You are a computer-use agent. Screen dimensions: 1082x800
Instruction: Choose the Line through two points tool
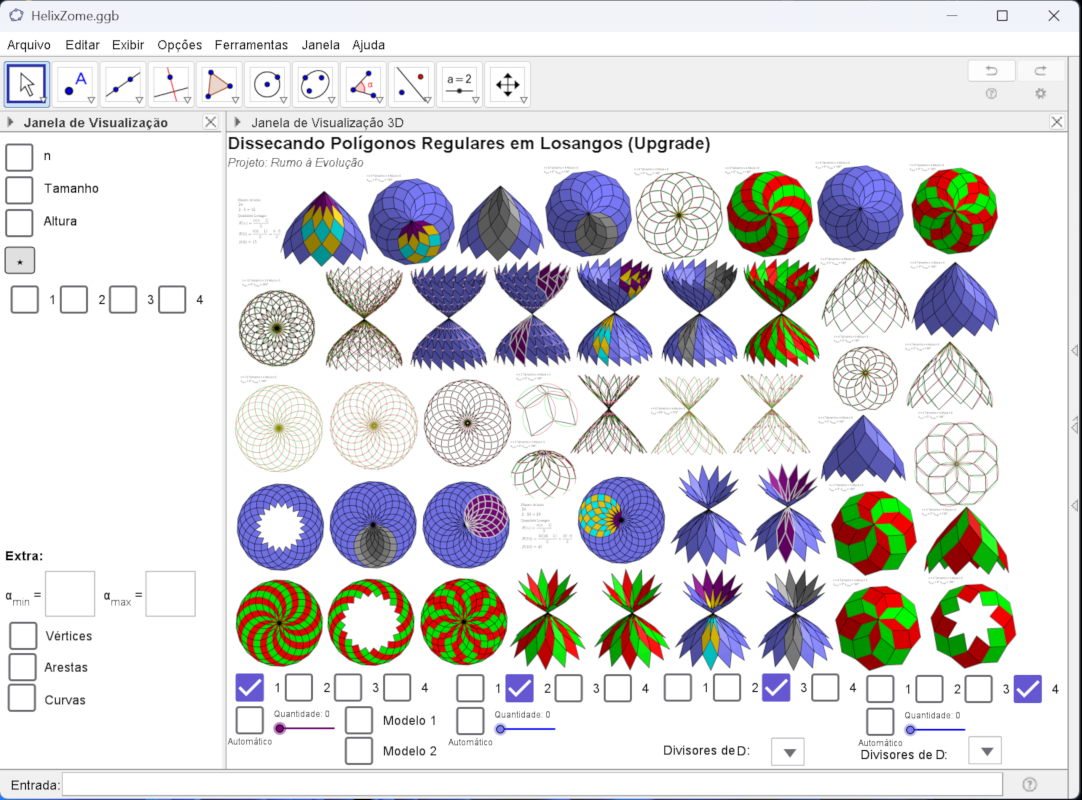click(x=123, y=85)
